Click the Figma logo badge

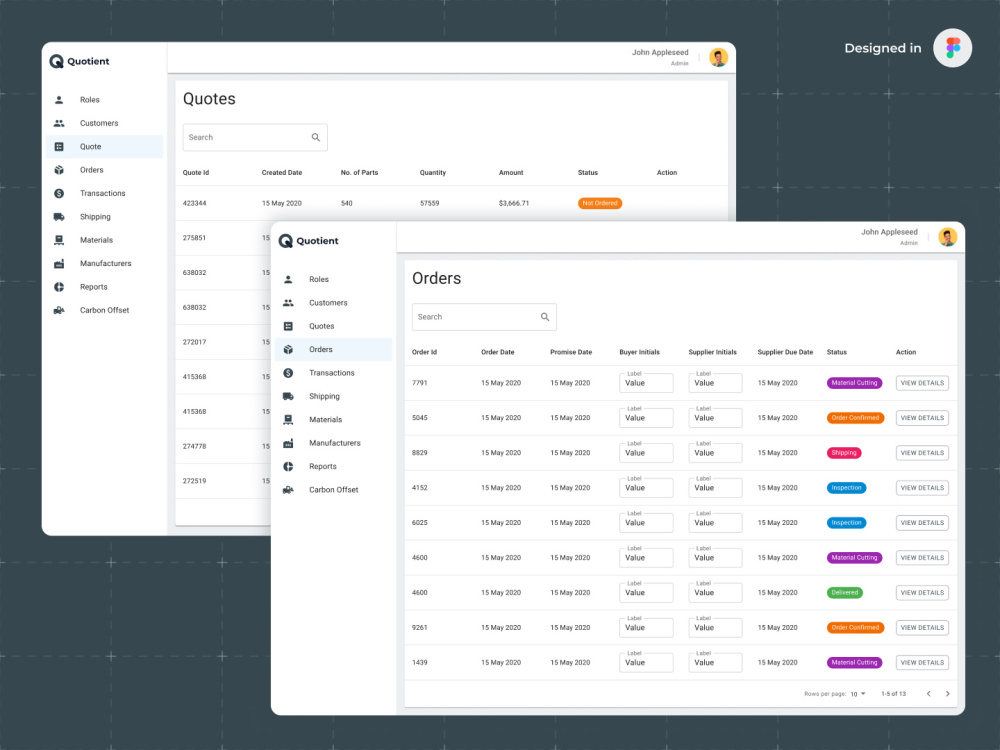[952, 48]
